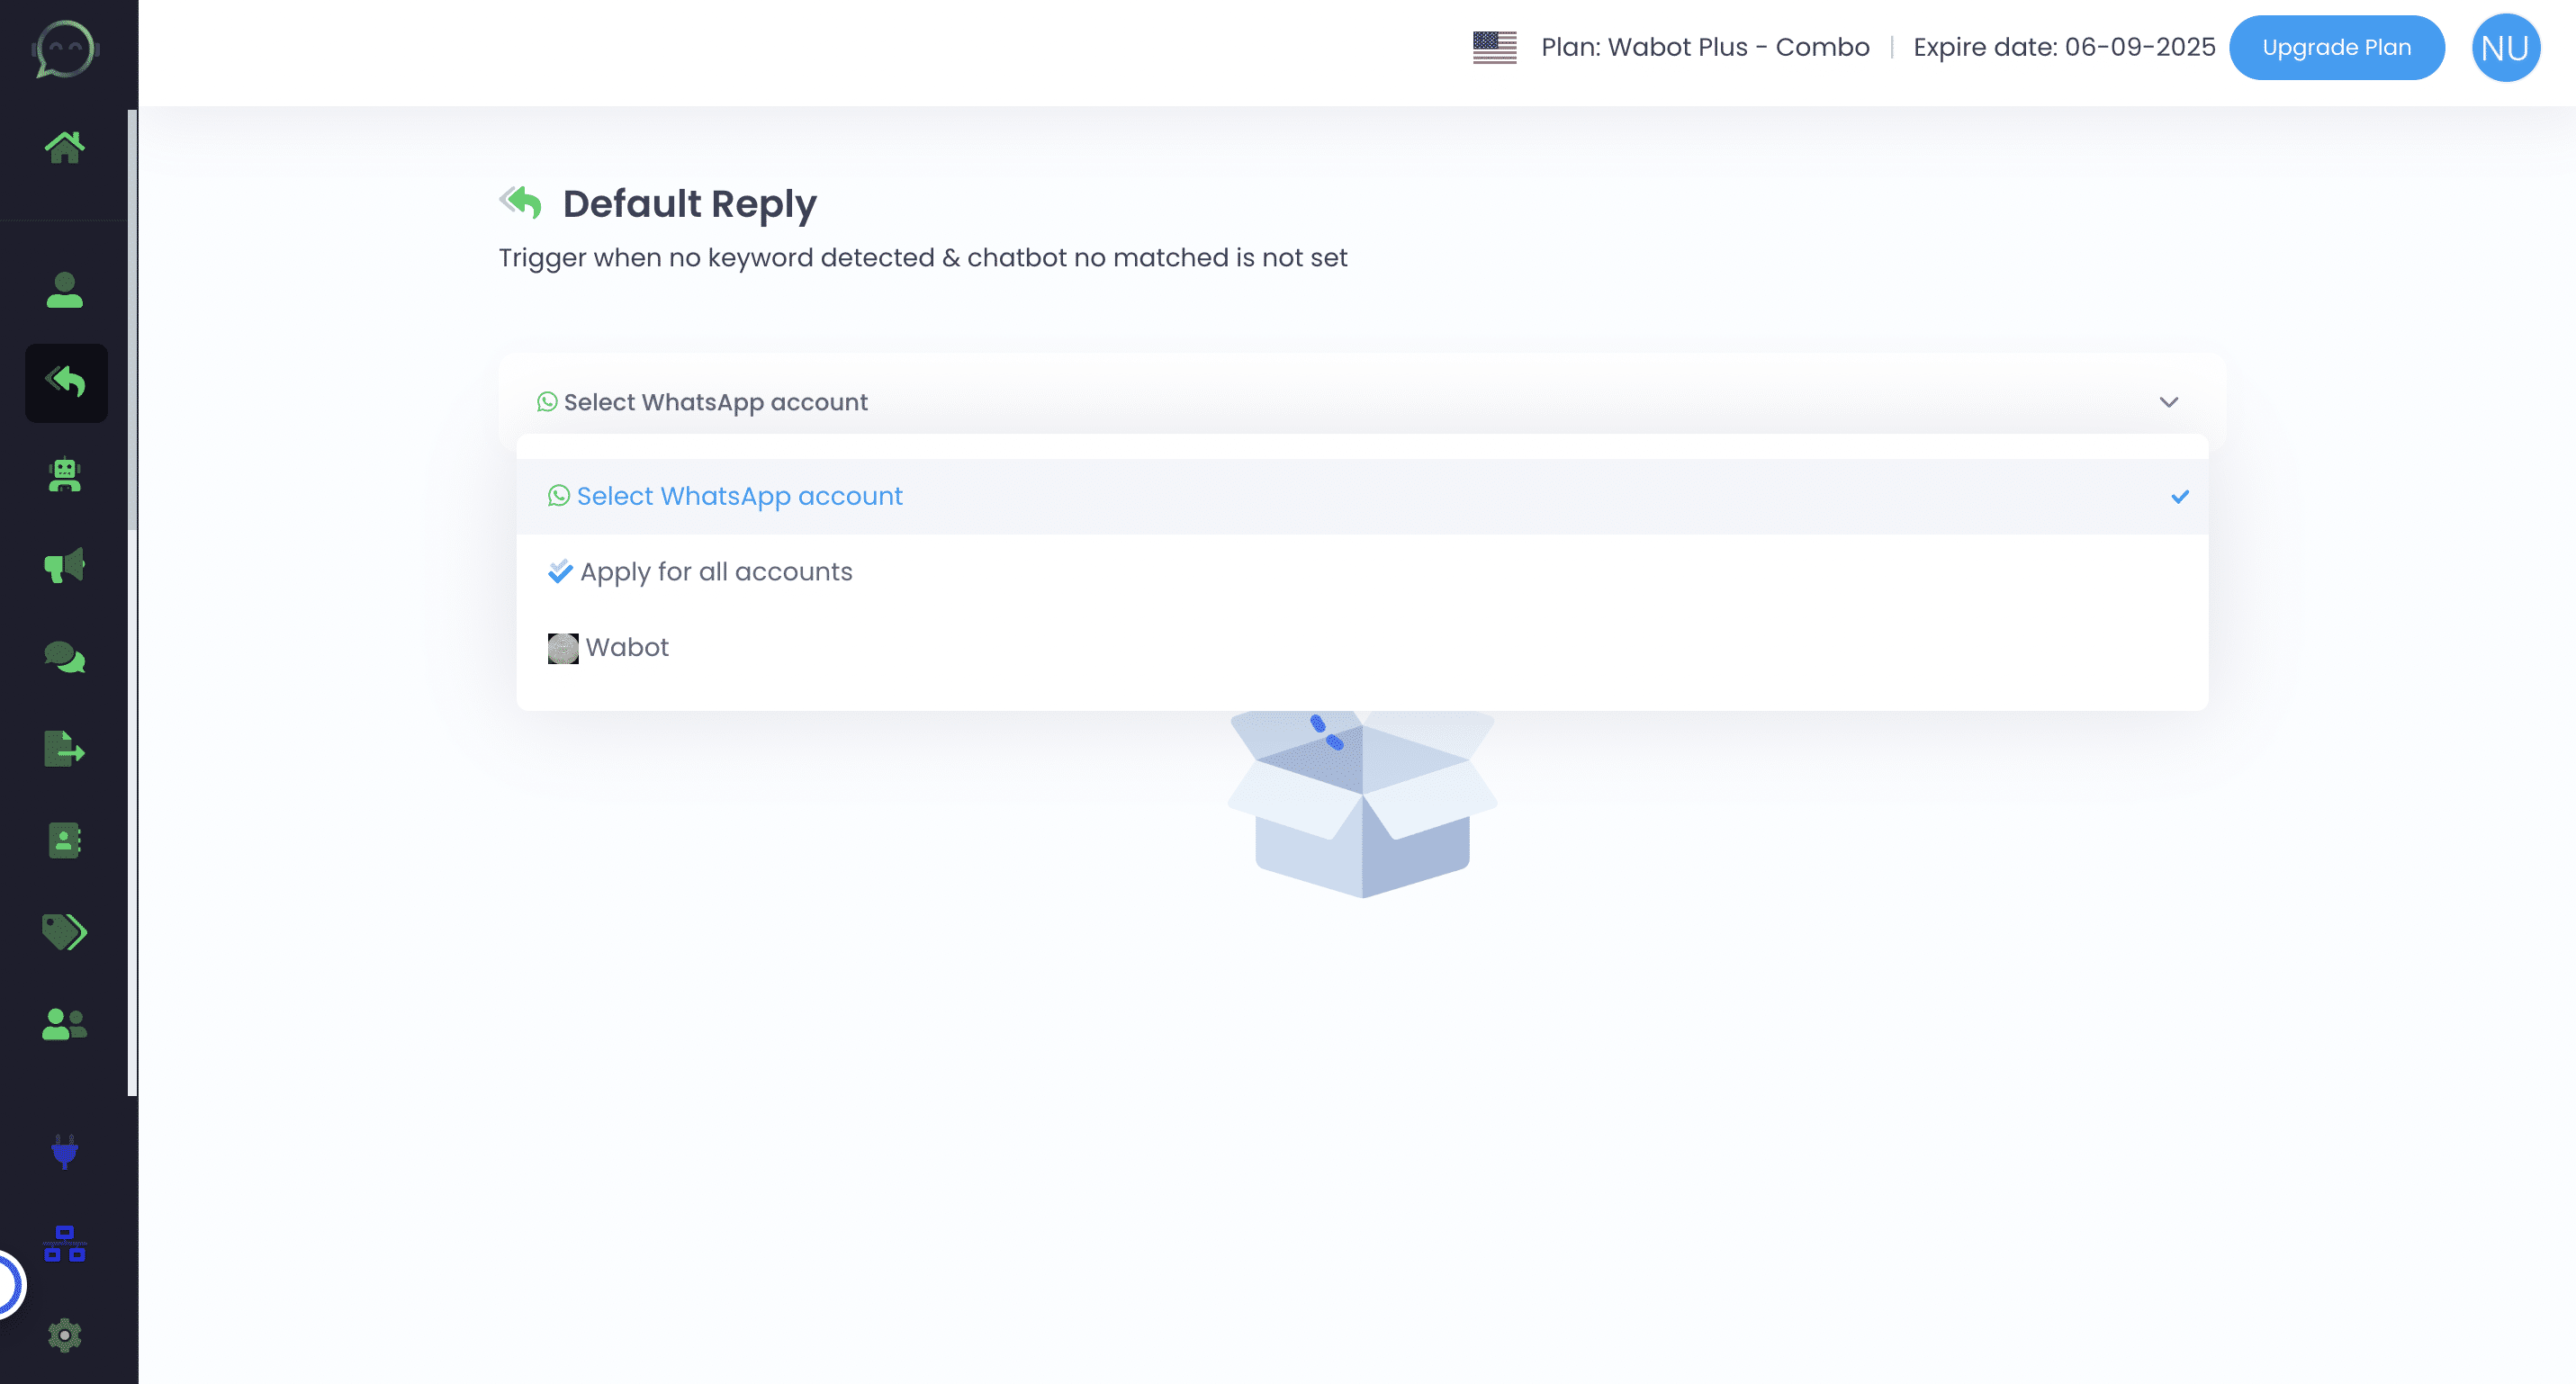Click the sidebar vertical scrollbar
The width and height of the screenshot is (2576, 1384).
click(132, 320)
